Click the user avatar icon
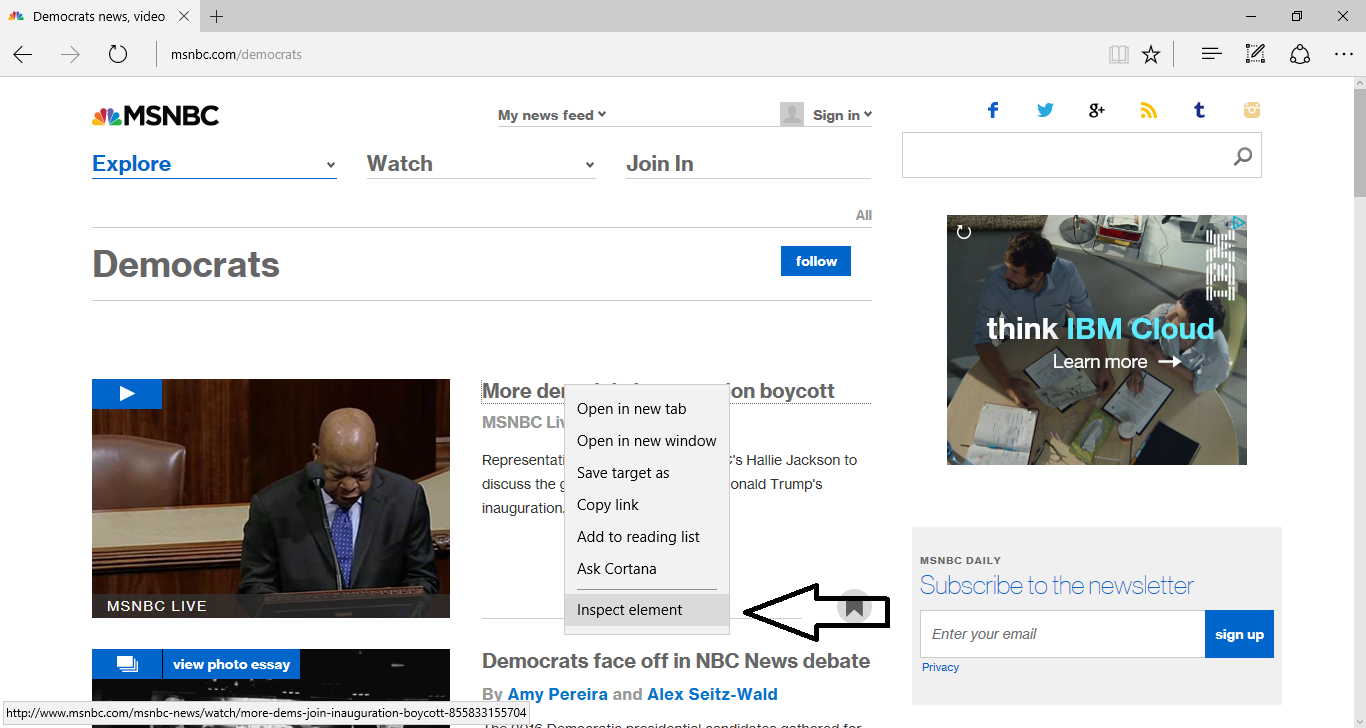Image resolution: width=1366 pixels, height=728 pixels. [x=792, y=114]
